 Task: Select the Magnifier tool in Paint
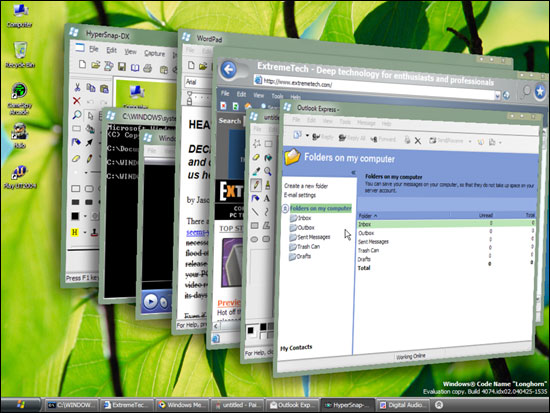268,171
